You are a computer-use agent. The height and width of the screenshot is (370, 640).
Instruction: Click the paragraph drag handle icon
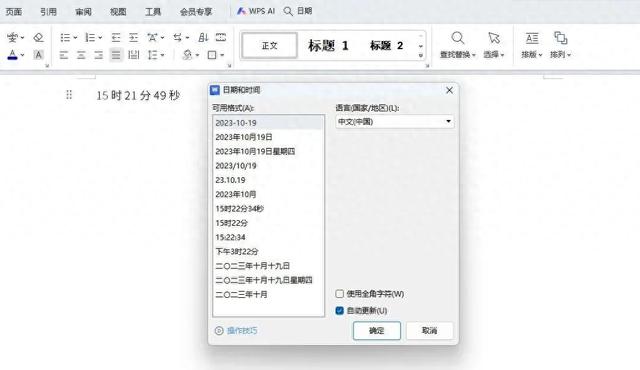[69, 95]
